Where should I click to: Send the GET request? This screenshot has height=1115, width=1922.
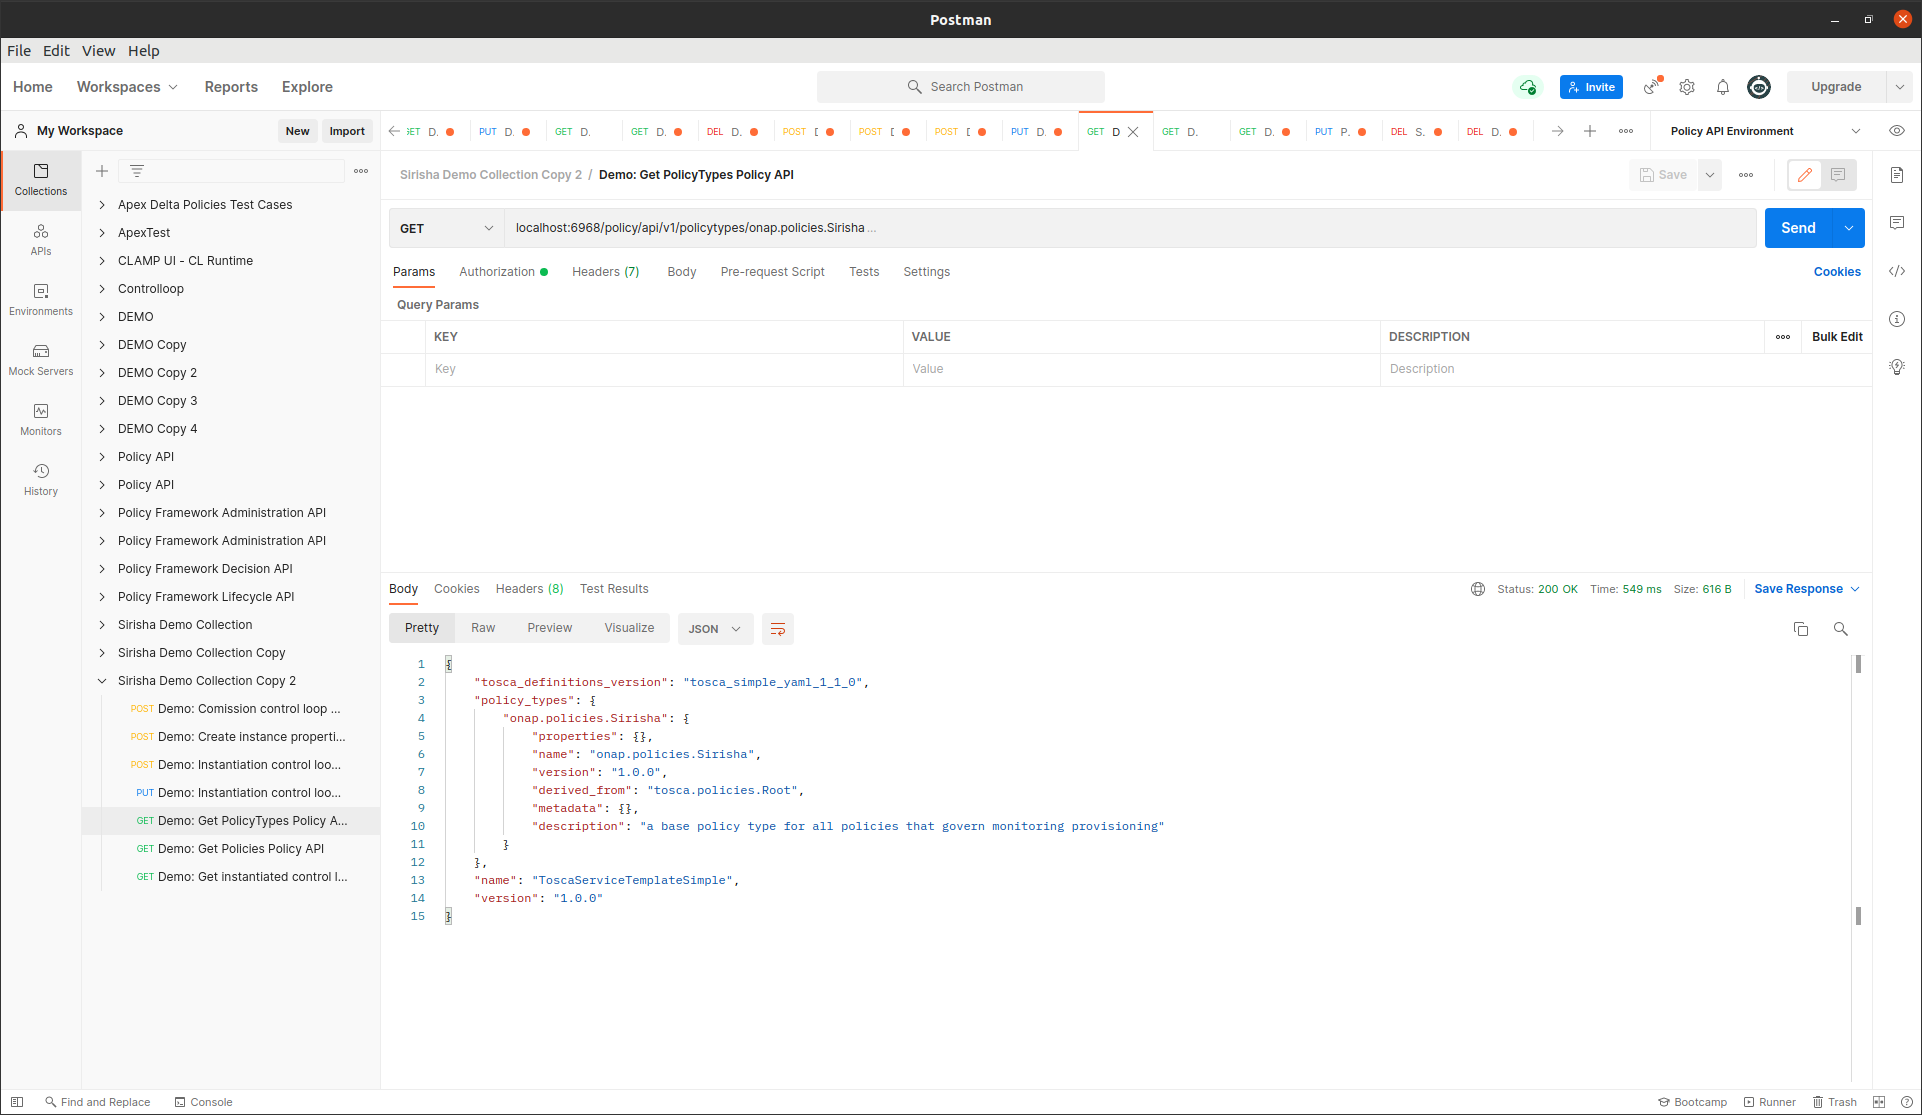[x=1798, y=228]
